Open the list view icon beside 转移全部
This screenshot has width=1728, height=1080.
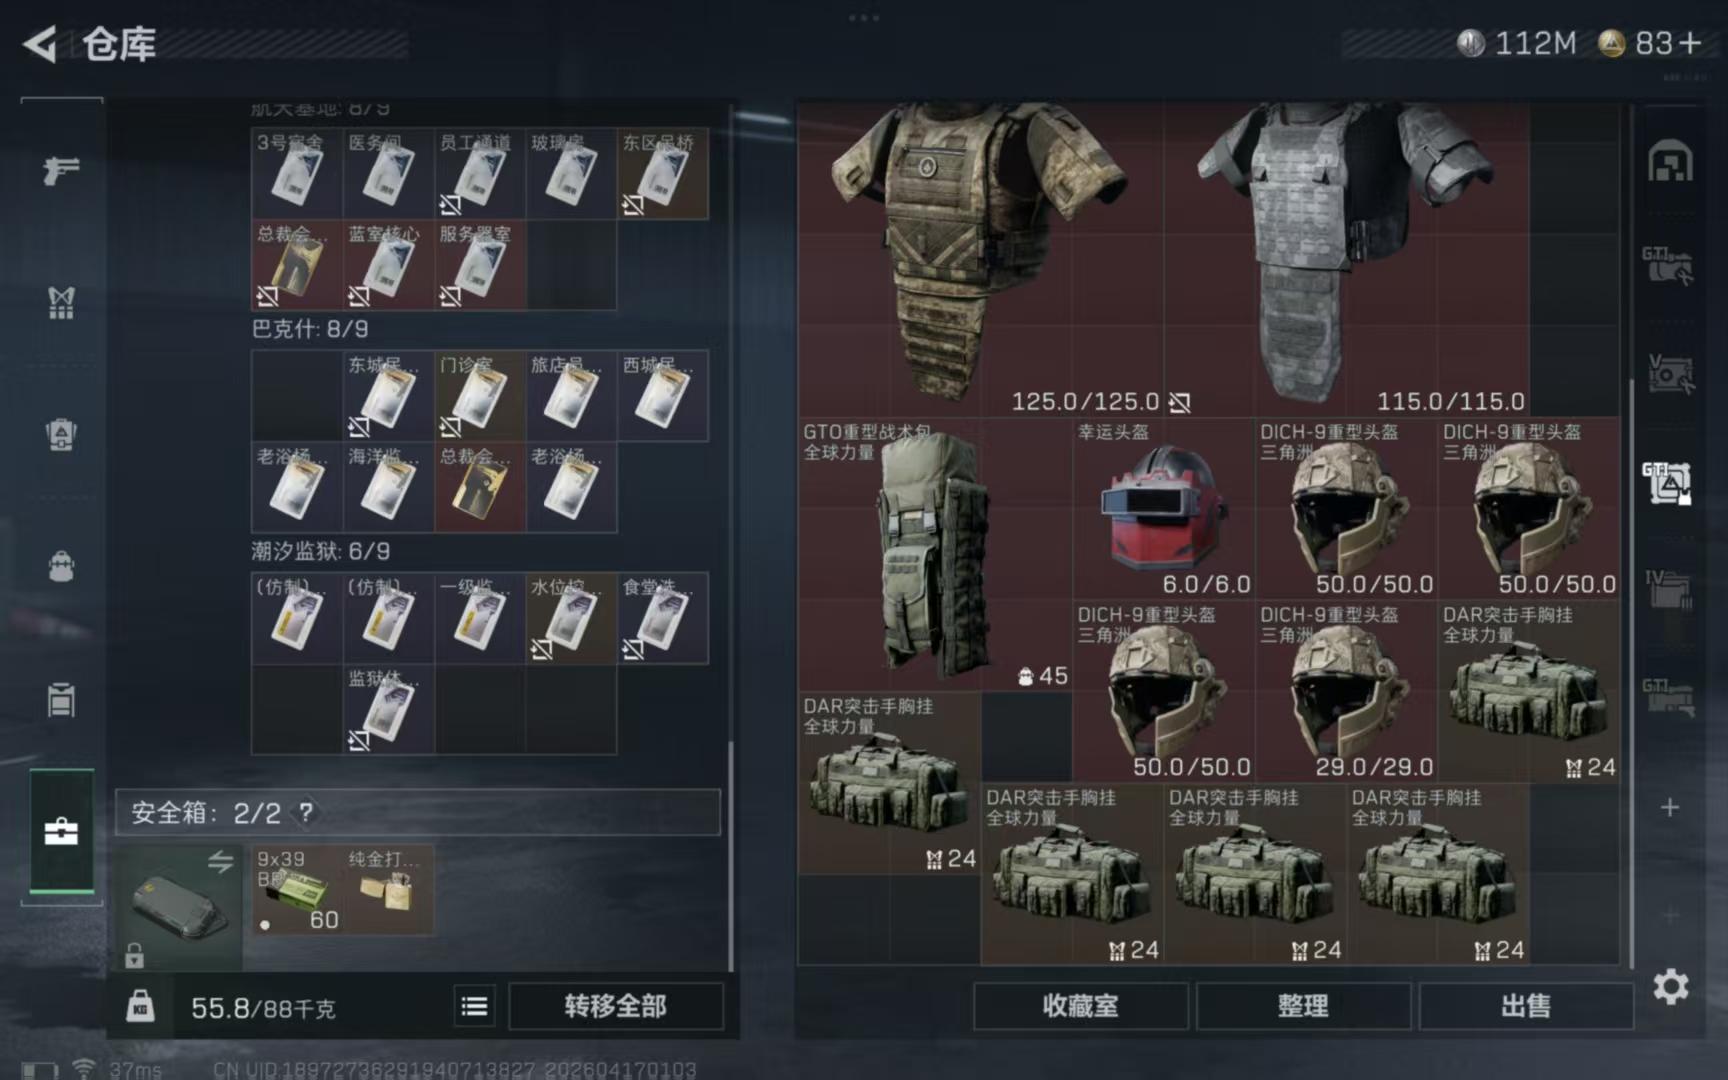(x=475, y=1006)
